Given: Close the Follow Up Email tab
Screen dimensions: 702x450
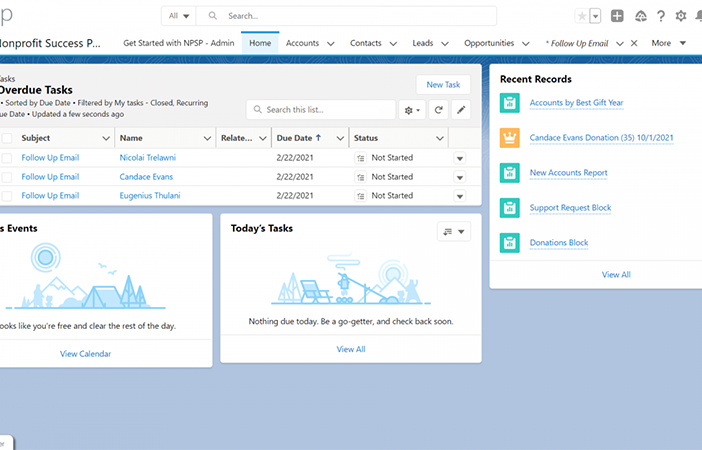Looking at the screenshot, I should tap(634, 43).
